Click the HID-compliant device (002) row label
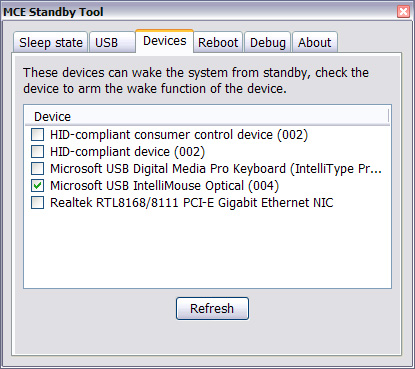The image size is (415, 369). tap(127, 152)
